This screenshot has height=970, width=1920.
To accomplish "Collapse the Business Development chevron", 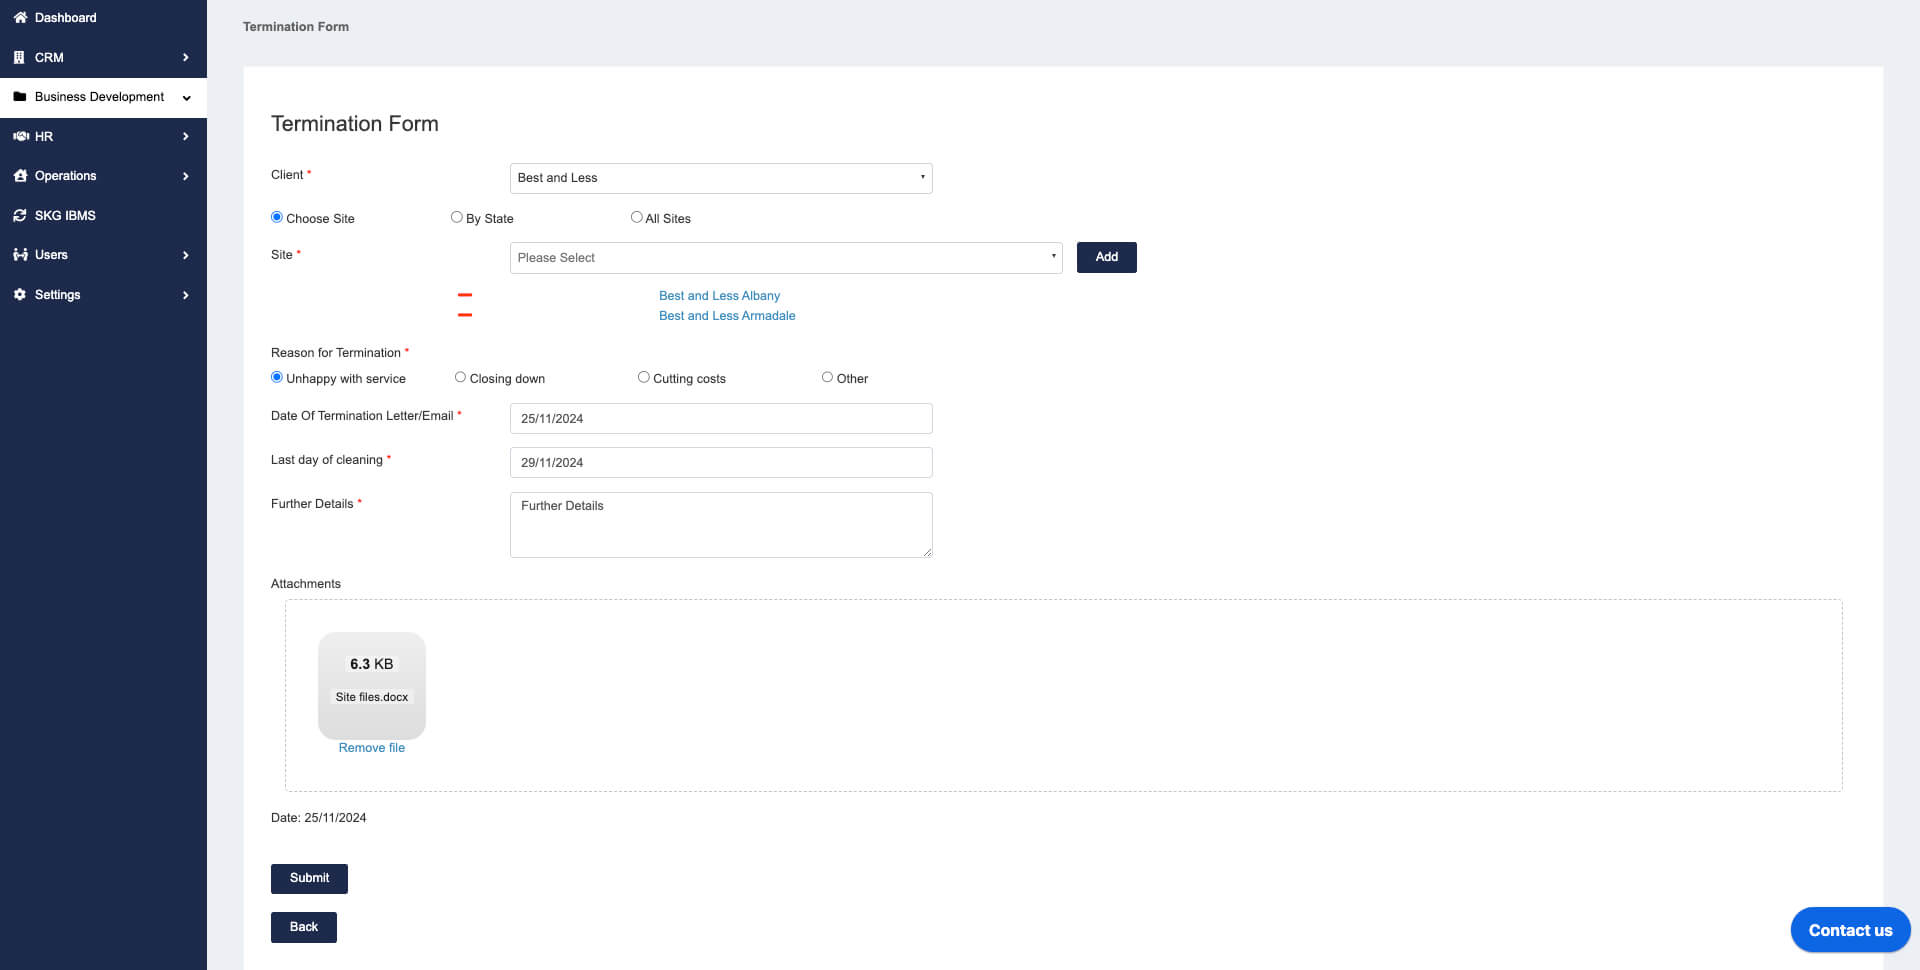I will [186, 98].
